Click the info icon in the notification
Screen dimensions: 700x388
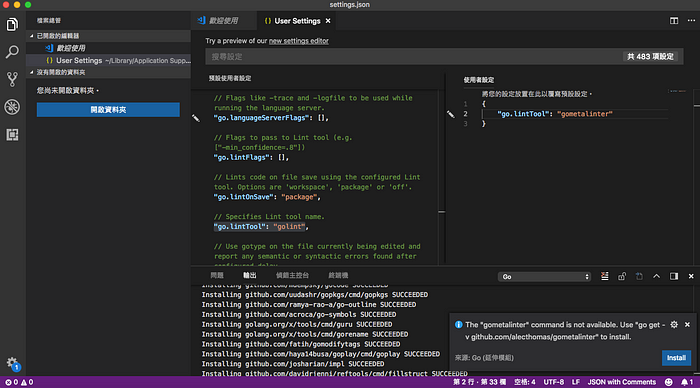(x=458, y=325)
